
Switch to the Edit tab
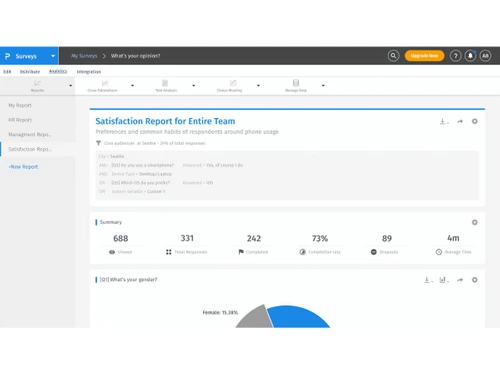click(7, 72)
